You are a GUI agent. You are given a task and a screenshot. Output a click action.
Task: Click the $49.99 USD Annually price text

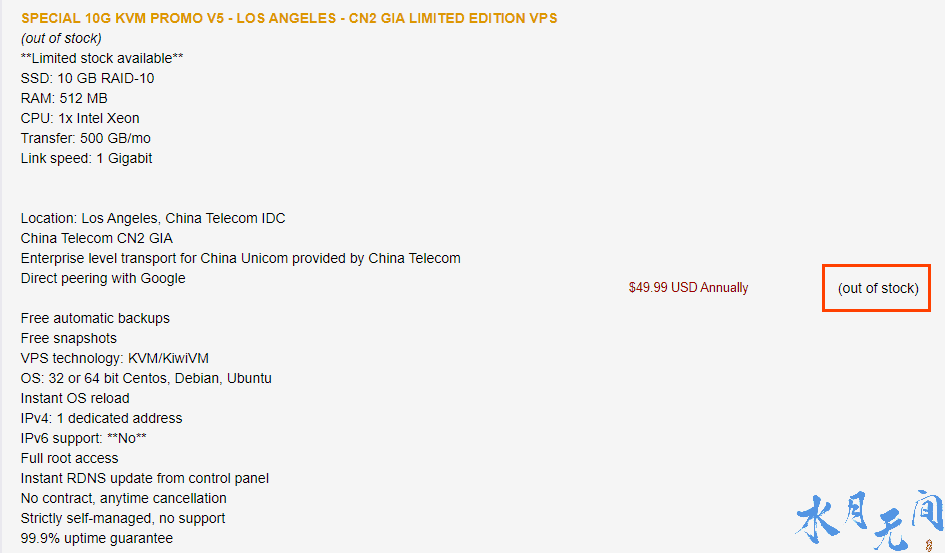click(x=688, y=287)
